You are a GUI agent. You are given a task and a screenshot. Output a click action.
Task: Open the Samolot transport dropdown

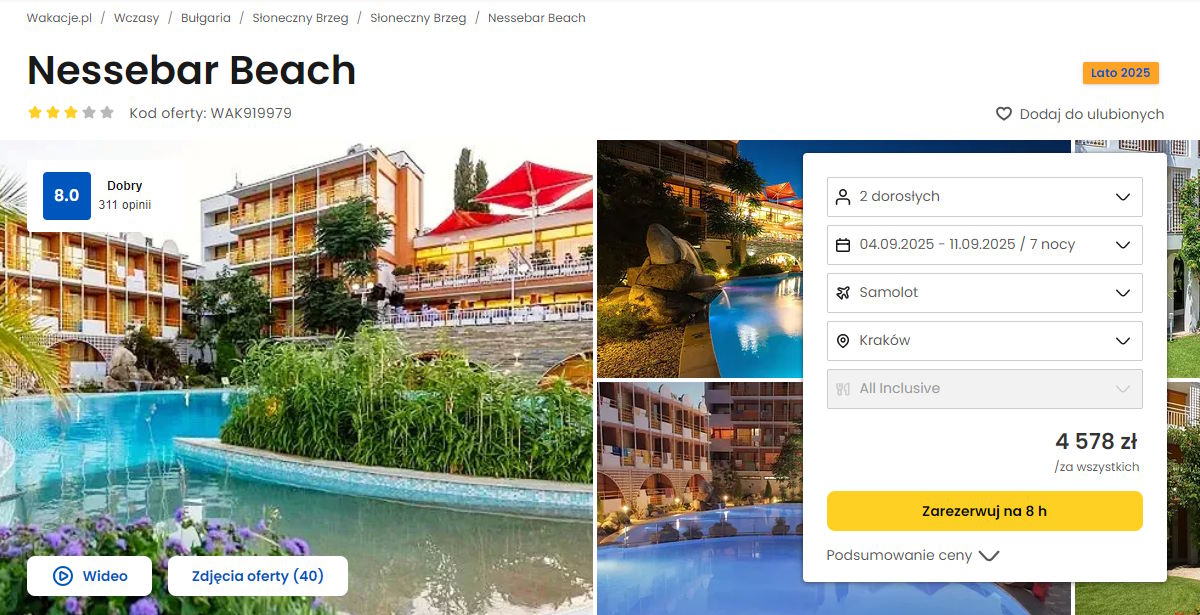coord(985,293)
